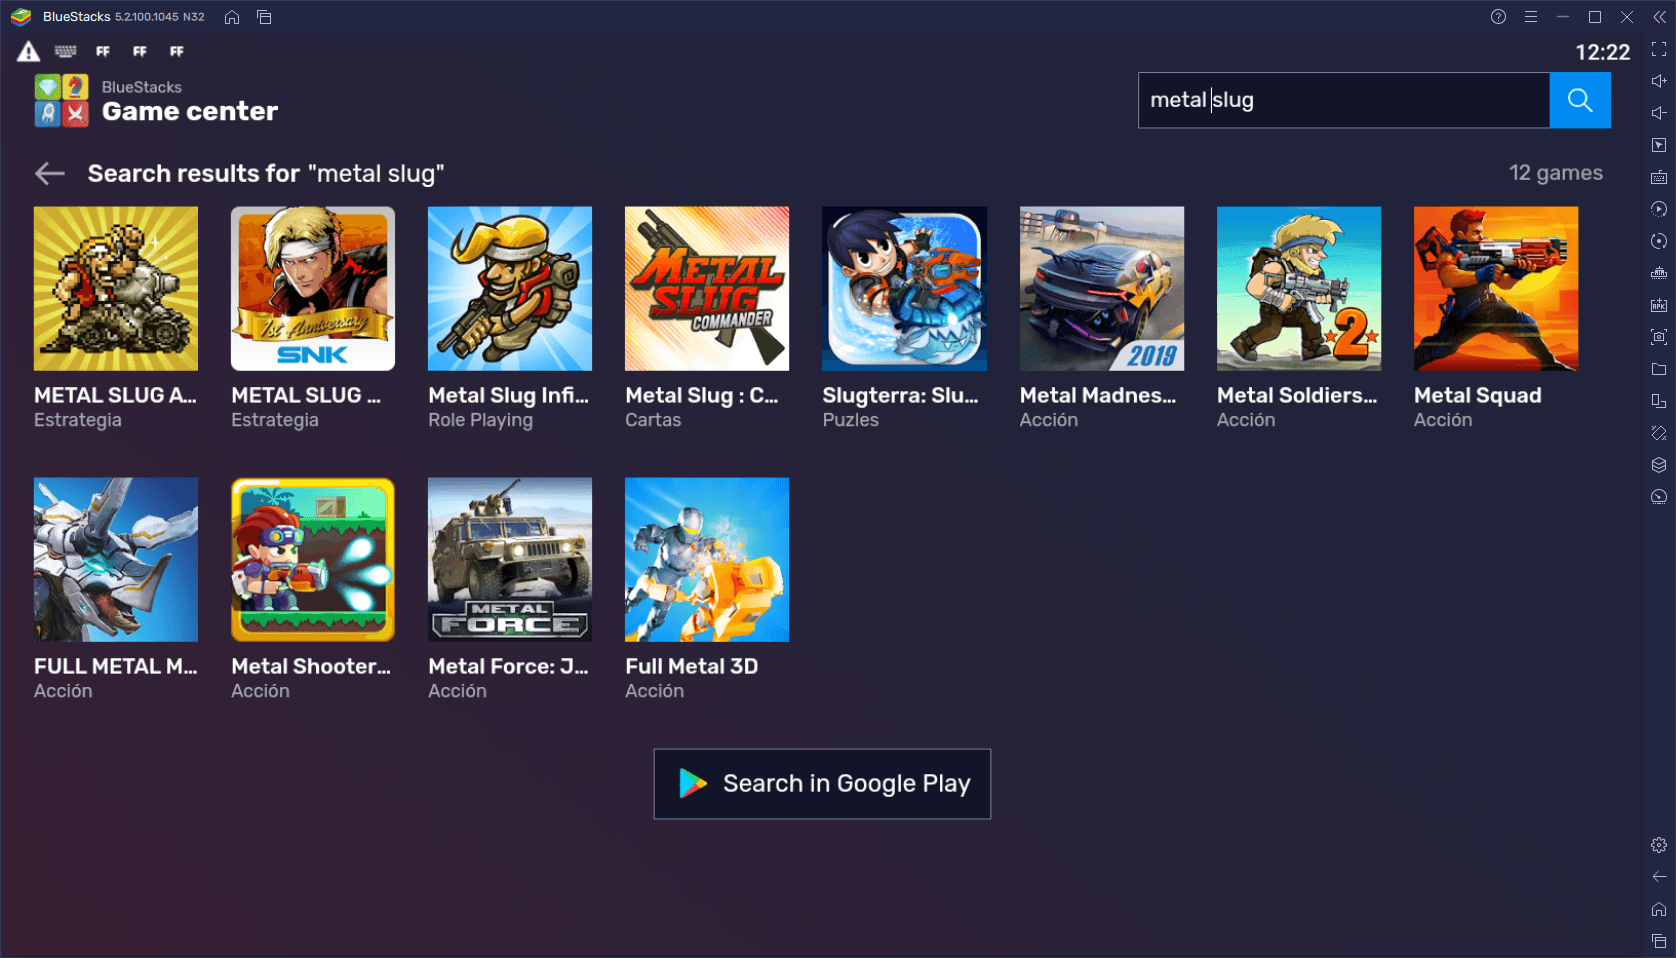Open the METAL SLUG A... tank thumbnail

point(116,289)
